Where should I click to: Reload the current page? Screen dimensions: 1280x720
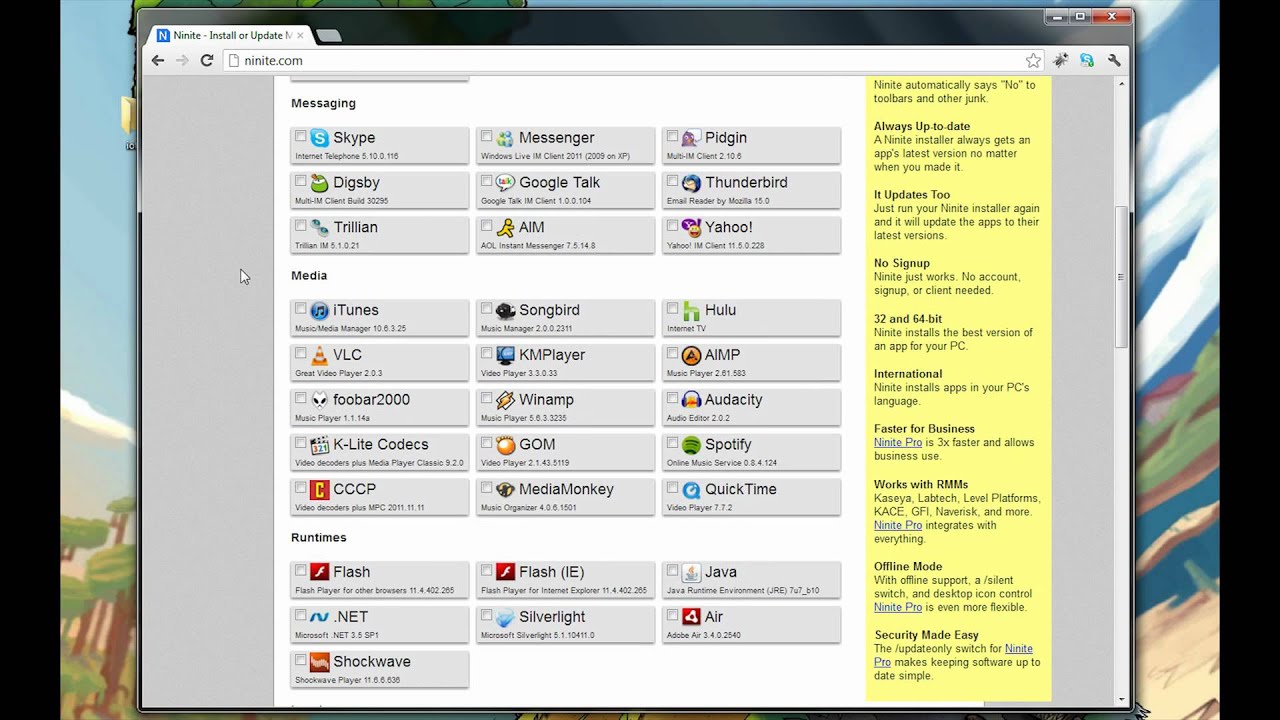point(207,60)
